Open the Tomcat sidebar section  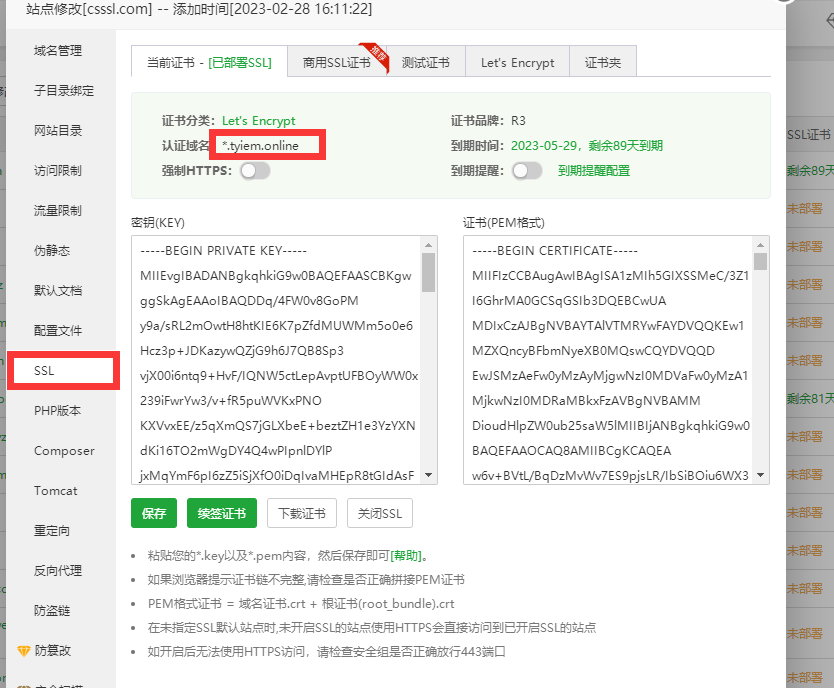[56, 490]
